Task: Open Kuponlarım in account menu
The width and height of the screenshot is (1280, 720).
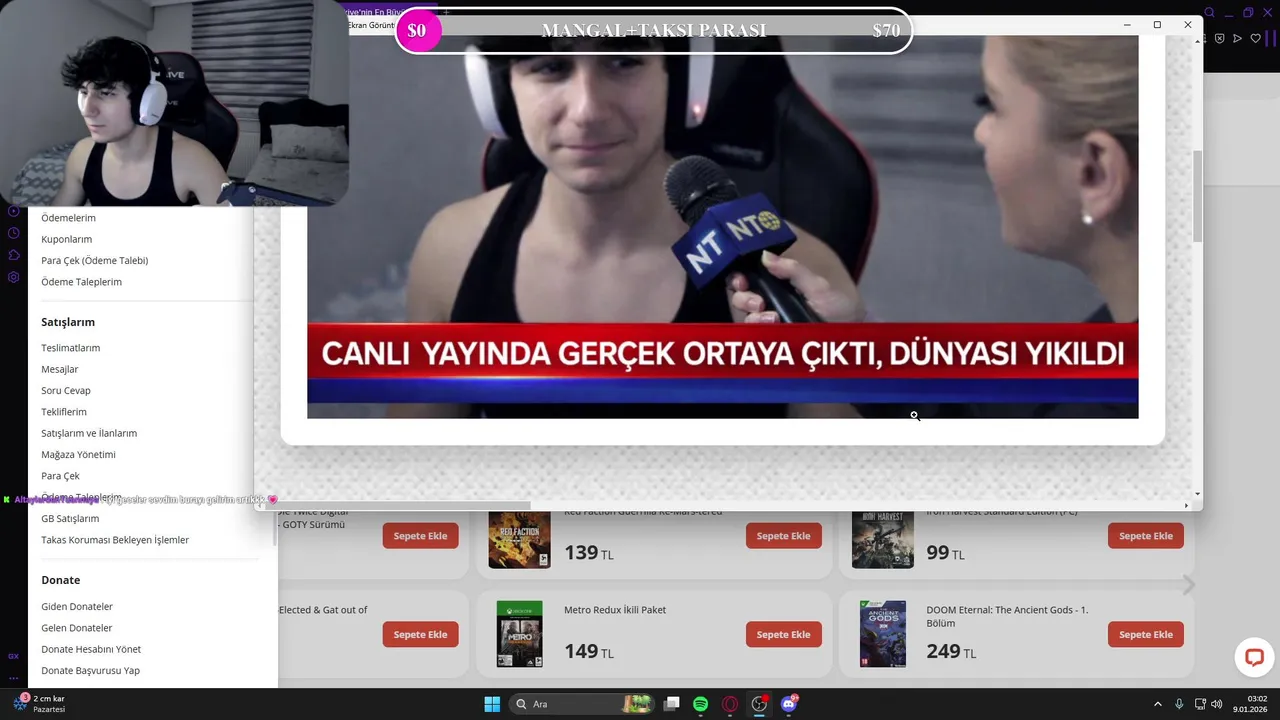Action: (66, 239)
